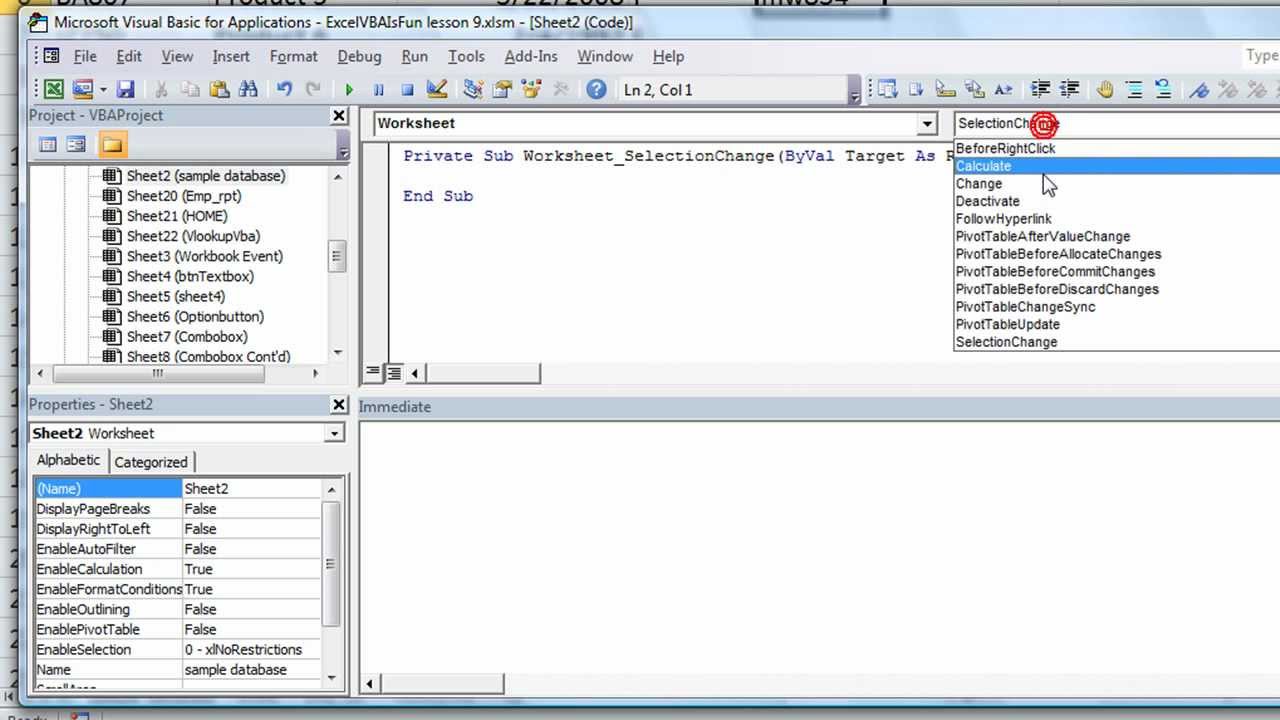Image resolution: width=1280 pixels, height=720 pixels.
Task: Click the Name property value sample database
Action: click(252, 670)
